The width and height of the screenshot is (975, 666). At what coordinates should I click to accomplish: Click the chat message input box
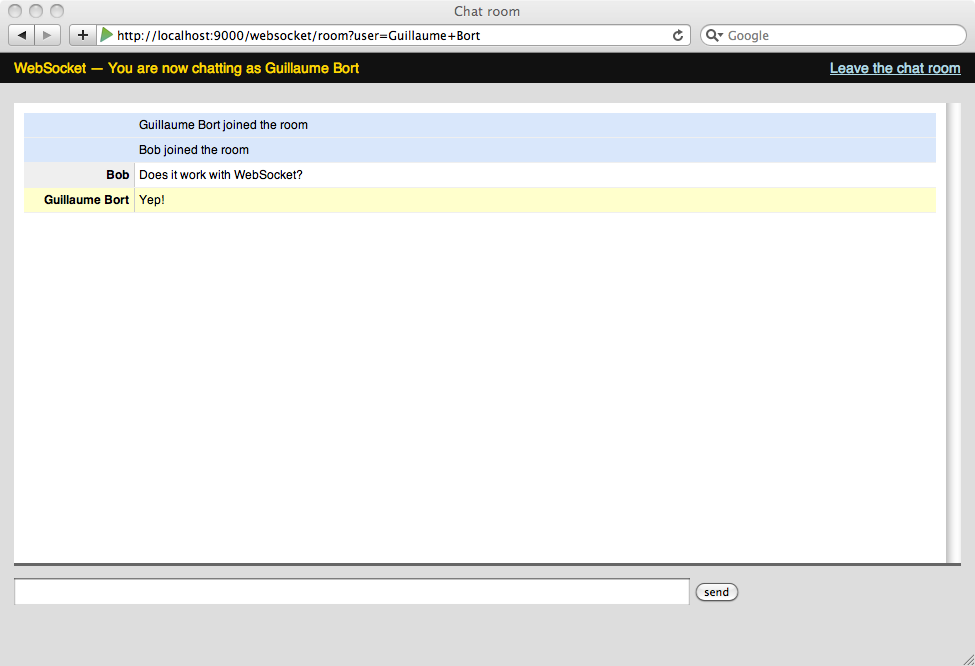point(351,592)
